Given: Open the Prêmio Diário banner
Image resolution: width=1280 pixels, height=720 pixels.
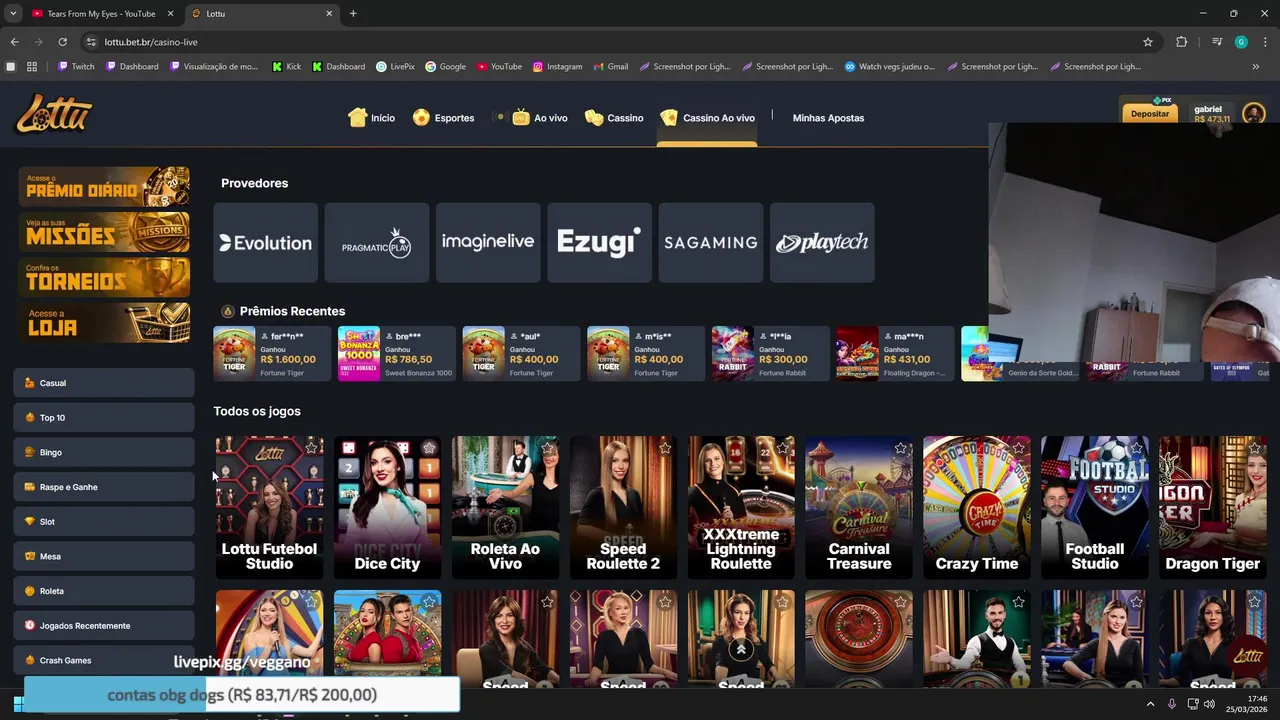Looking at the screenshot, I should (x=104, y=187).
